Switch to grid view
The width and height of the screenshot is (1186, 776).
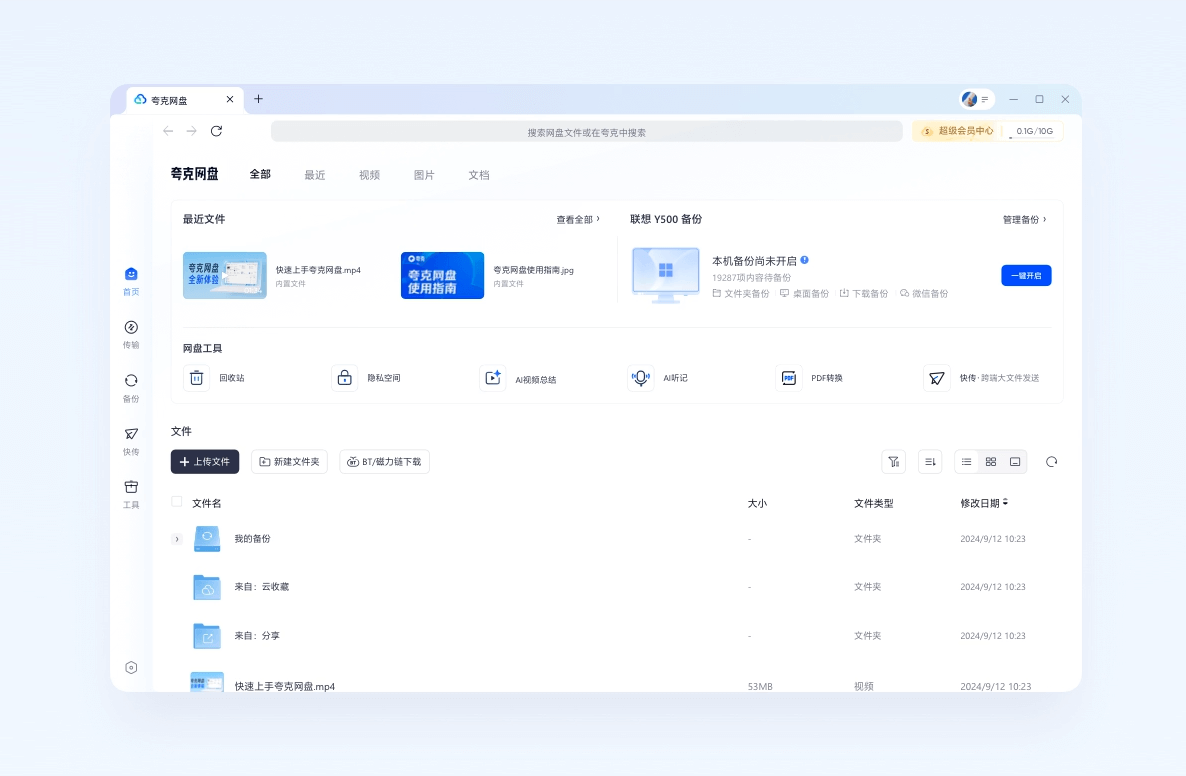pos(991,461)
